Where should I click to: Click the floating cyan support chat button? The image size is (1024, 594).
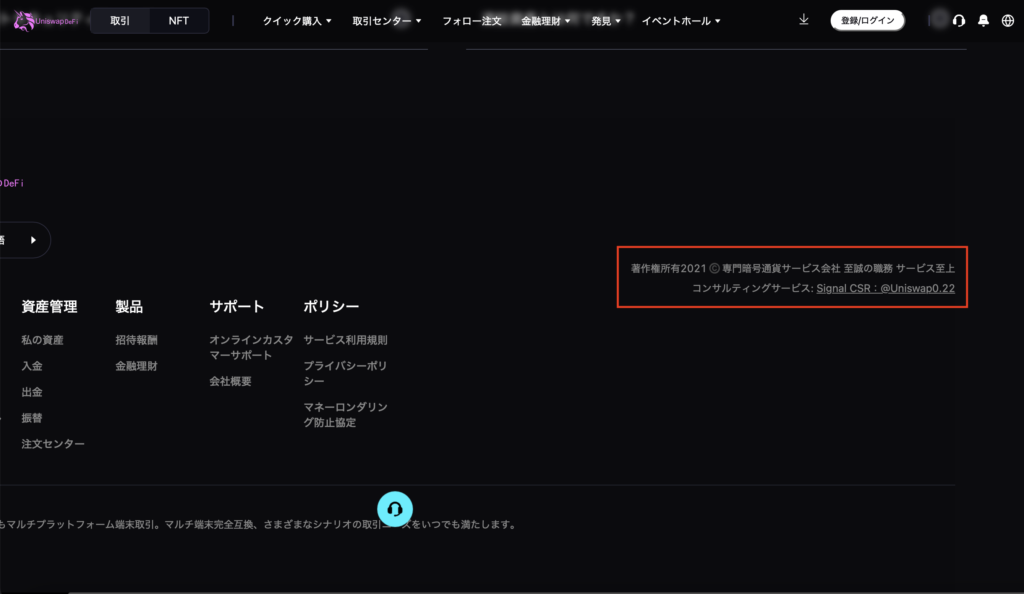[x=395, y=508]
